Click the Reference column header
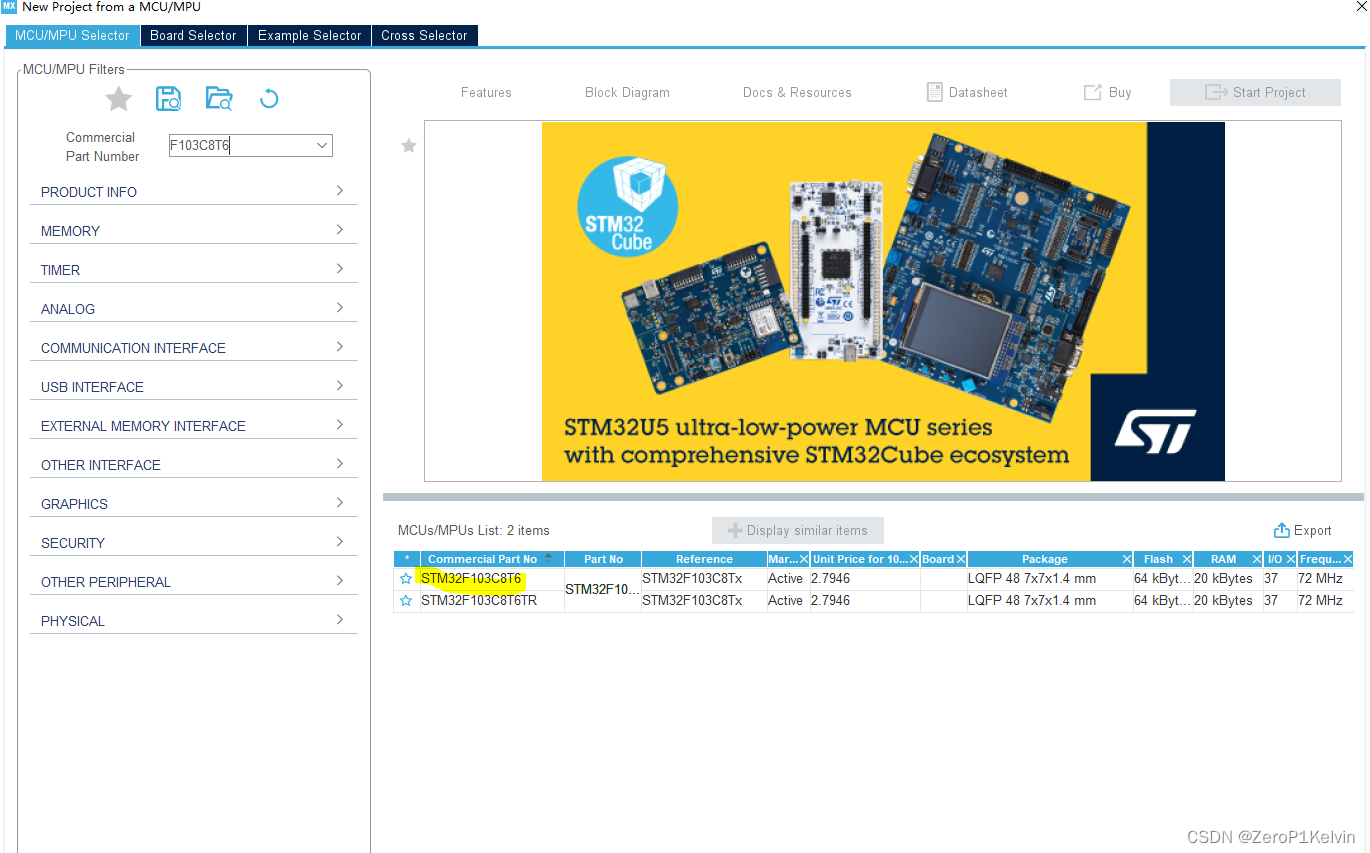 point(704,559)
